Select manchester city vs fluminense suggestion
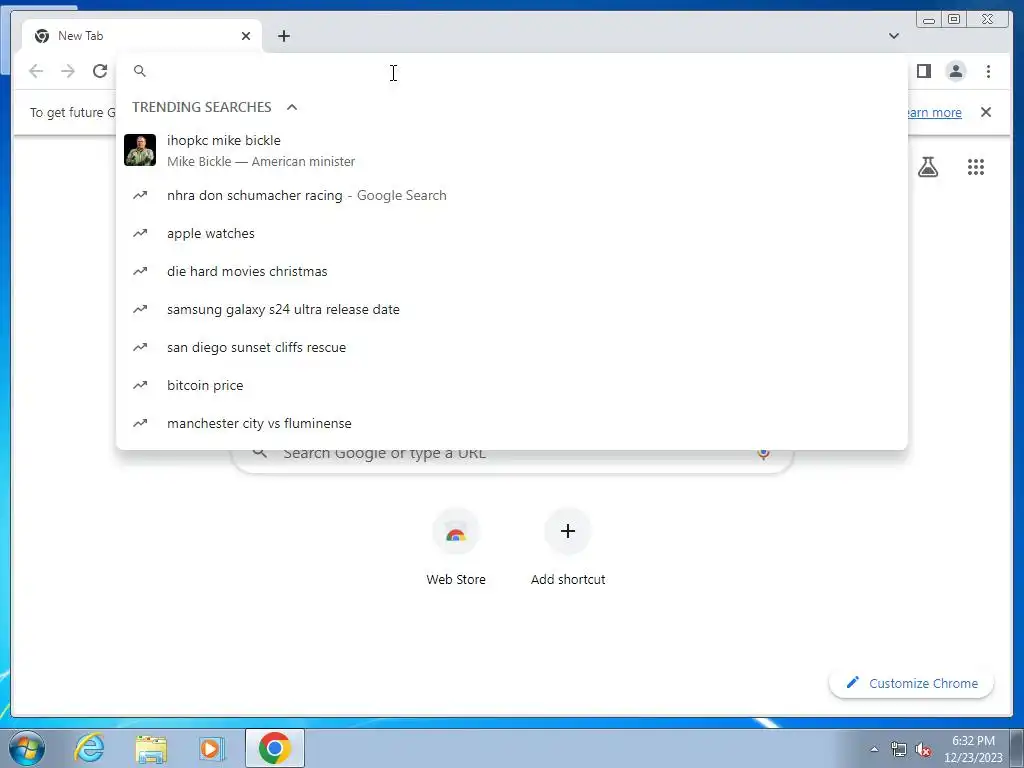1024x768 pixels. tap(511, 423)
